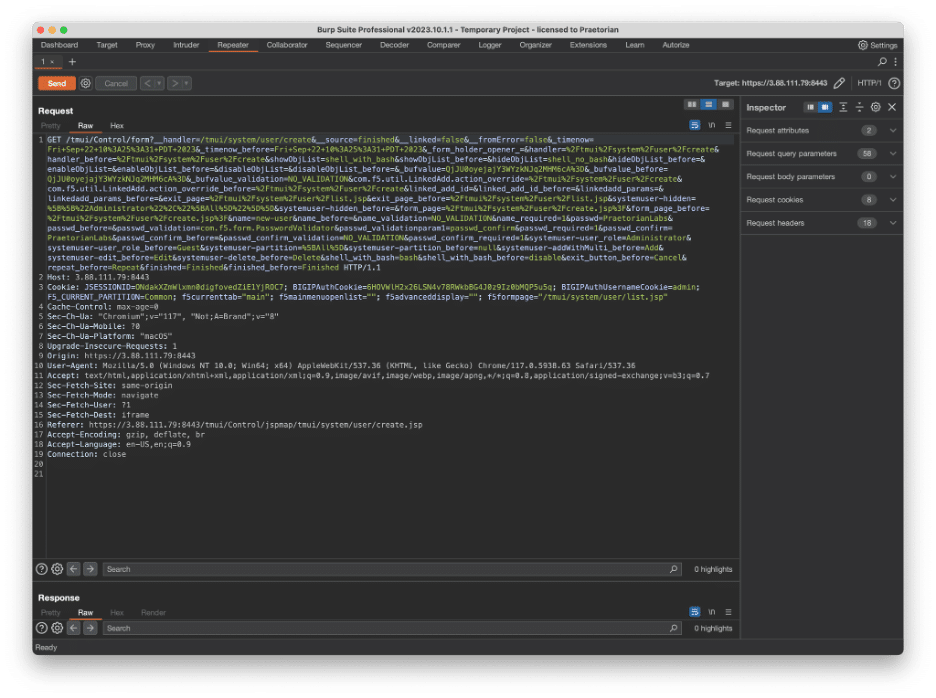This screenshot has height=698, width=936.
Task: Open Request search settings gear
Action: [57, 569]
